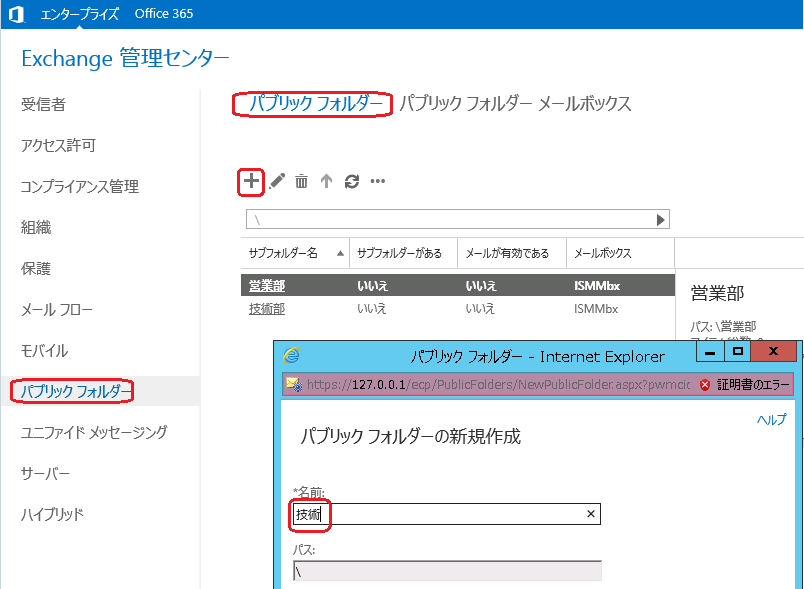This screenshot has width=804, height=589.
Task: Click the certificate error indicator
Action: pyautogui.click(x=744, y=384)
